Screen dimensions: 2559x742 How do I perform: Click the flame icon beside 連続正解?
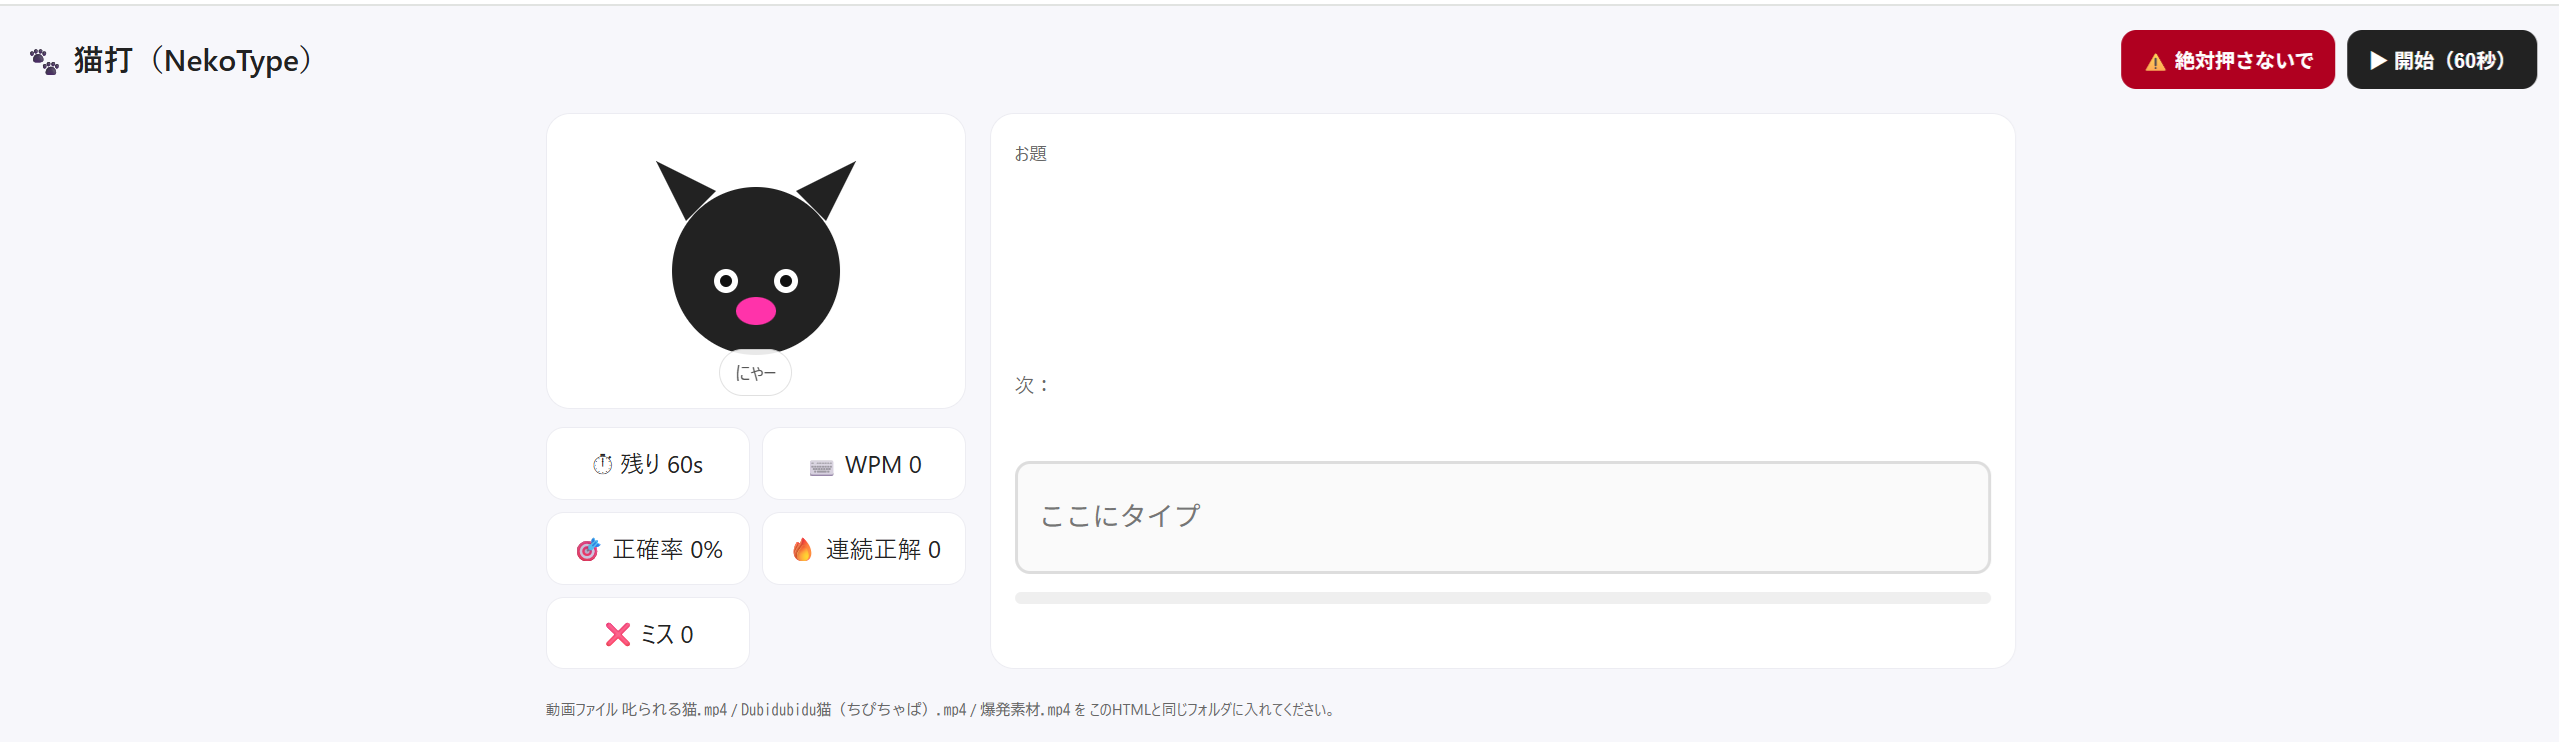[802, 550]
